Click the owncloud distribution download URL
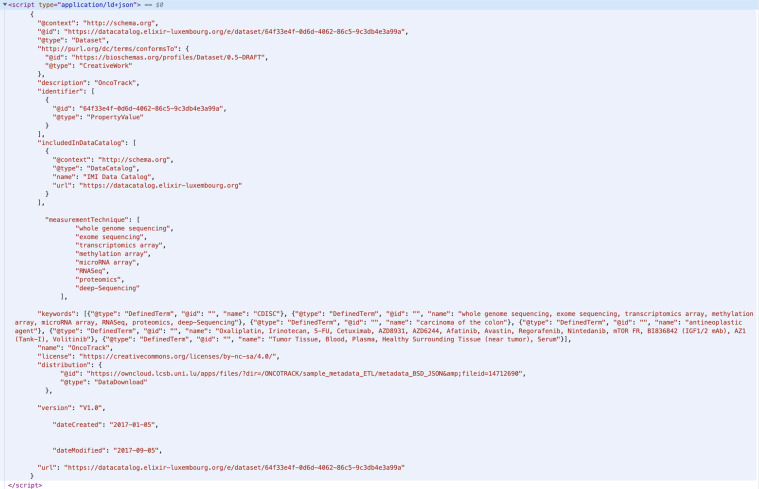This screenshot has height=489, width=759. tap(305, 373)
